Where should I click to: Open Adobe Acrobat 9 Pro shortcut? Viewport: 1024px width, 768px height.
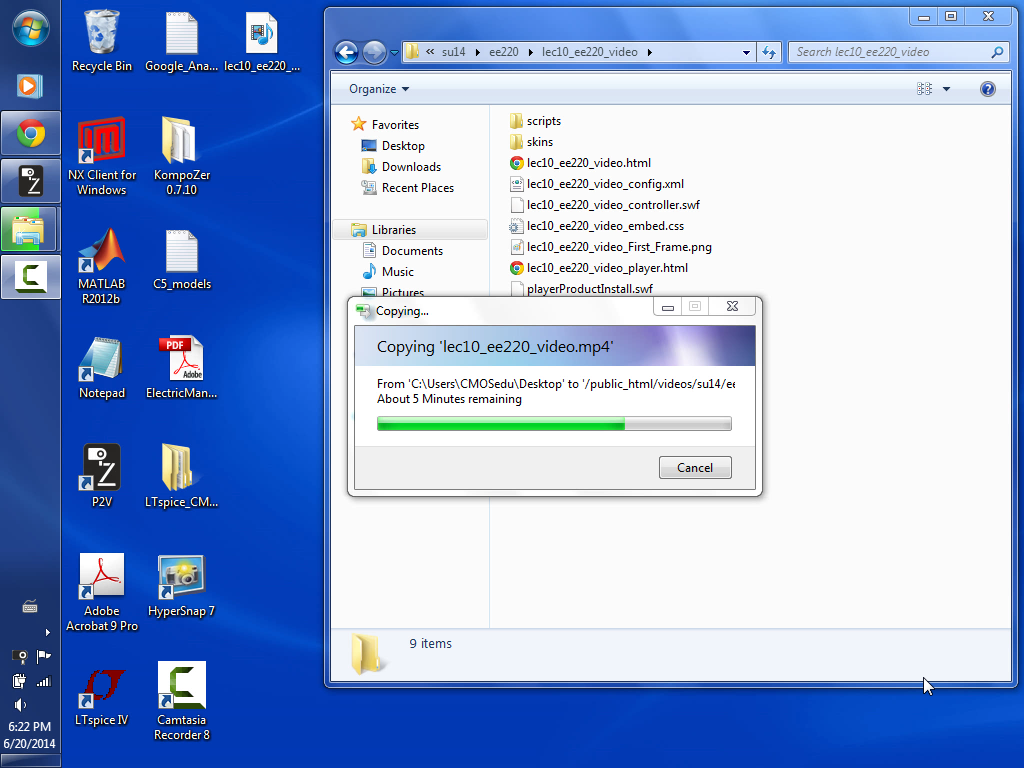pos(102,578)
